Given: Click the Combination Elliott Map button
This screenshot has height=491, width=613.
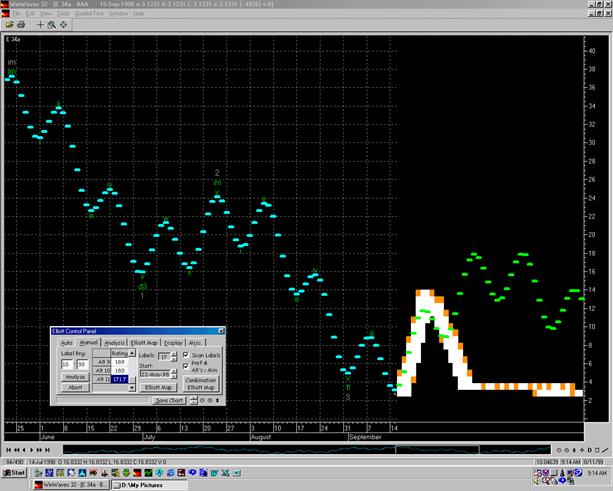Looking at the screenshot, I should (x=201, y=384).
